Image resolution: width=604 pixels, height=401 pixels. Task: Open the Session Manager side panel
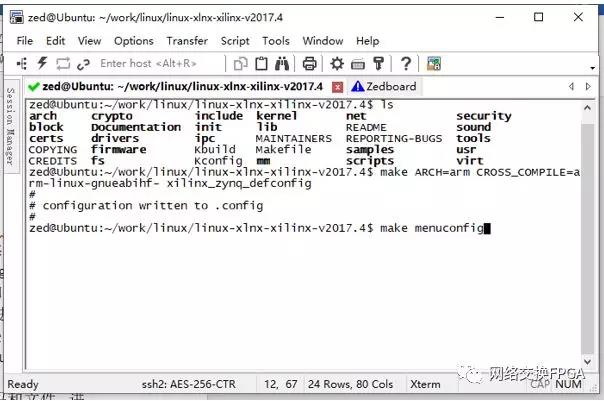pos(11,126)
